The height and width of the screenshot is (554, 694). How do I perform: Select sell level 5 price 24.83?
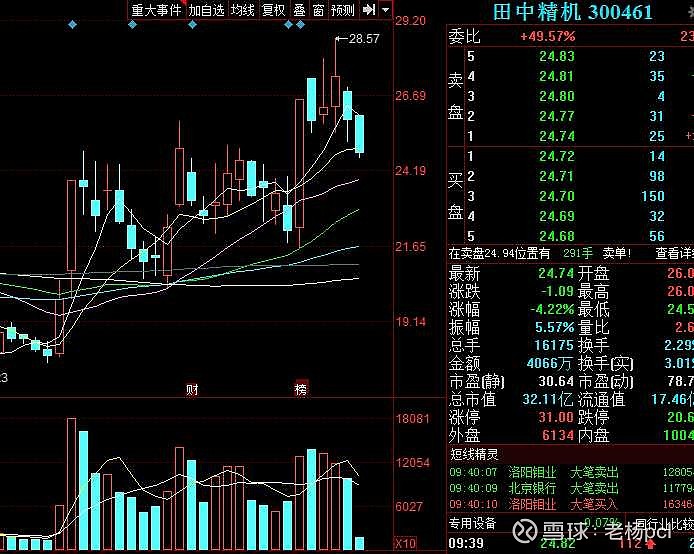tap(557, 57)
